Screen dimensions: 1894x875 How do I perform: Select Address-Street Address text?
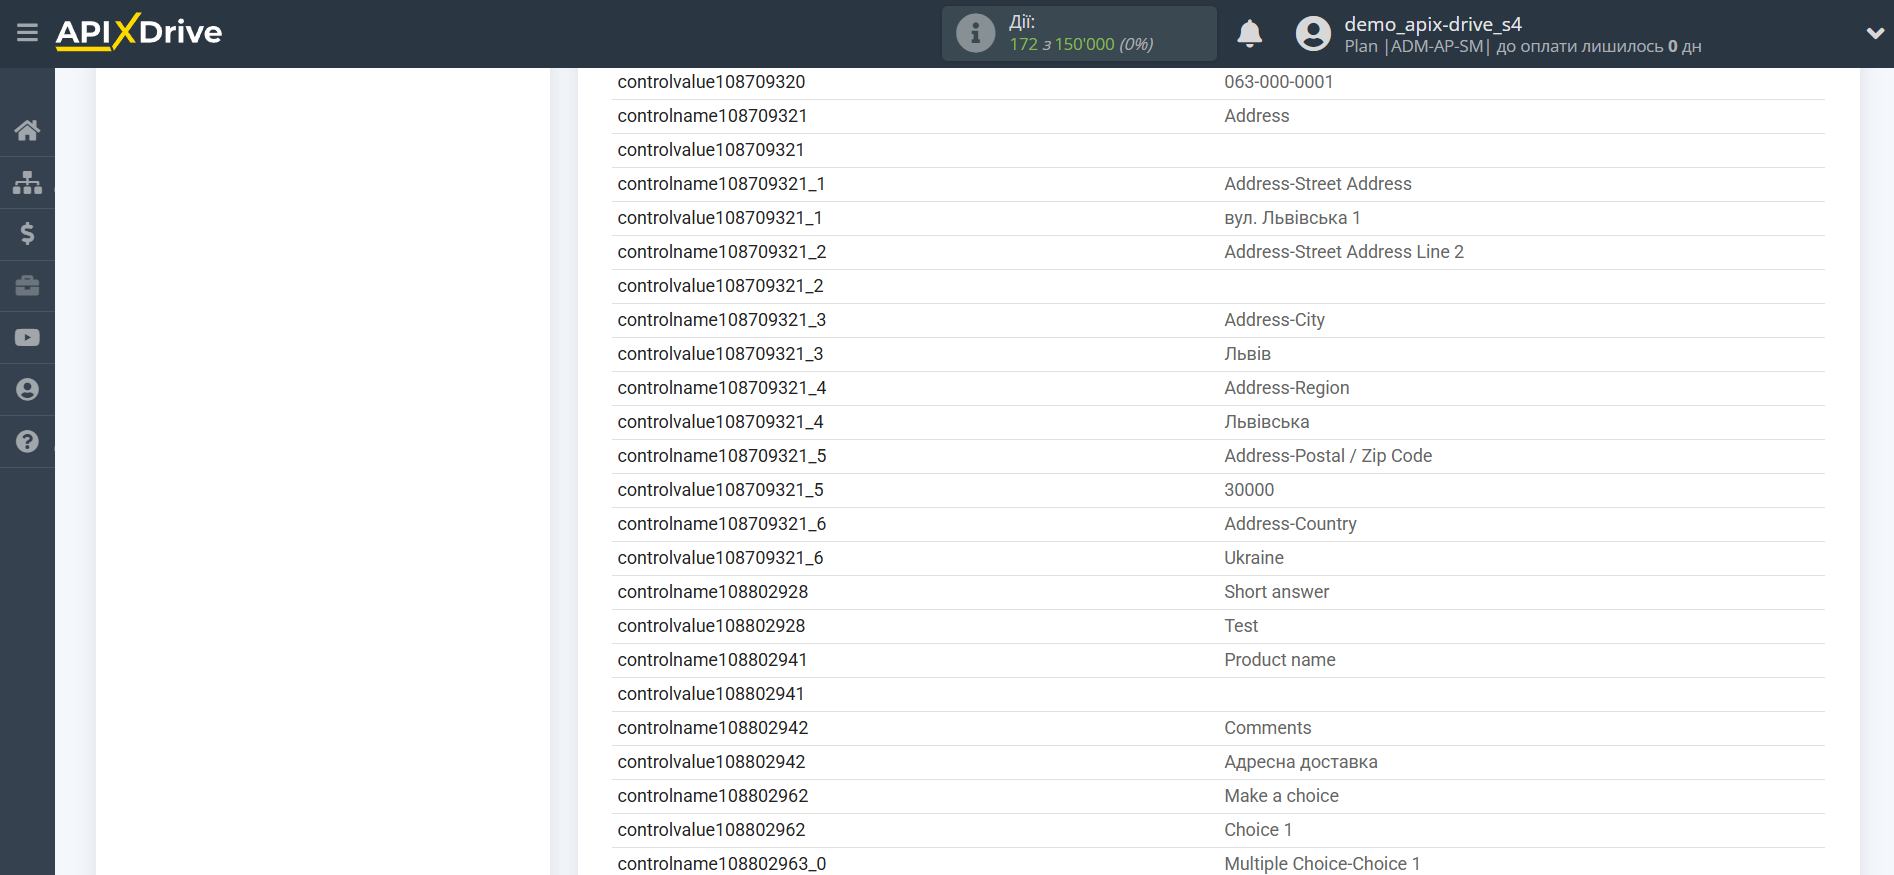[1317, 184]
